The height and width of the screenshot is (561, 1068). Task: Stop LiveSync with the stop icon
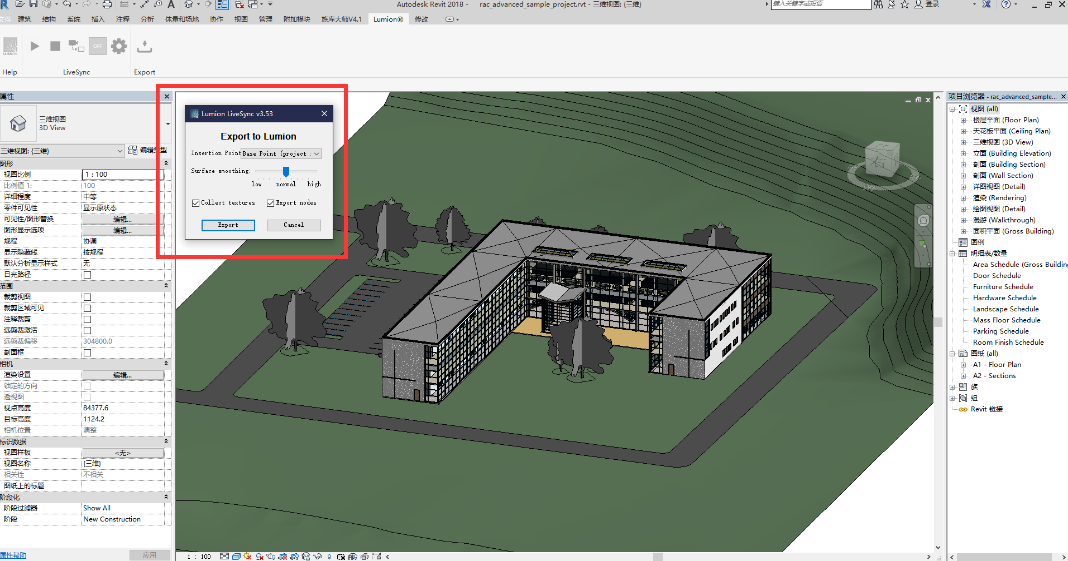pyautogui.click(x=55, y=46)
